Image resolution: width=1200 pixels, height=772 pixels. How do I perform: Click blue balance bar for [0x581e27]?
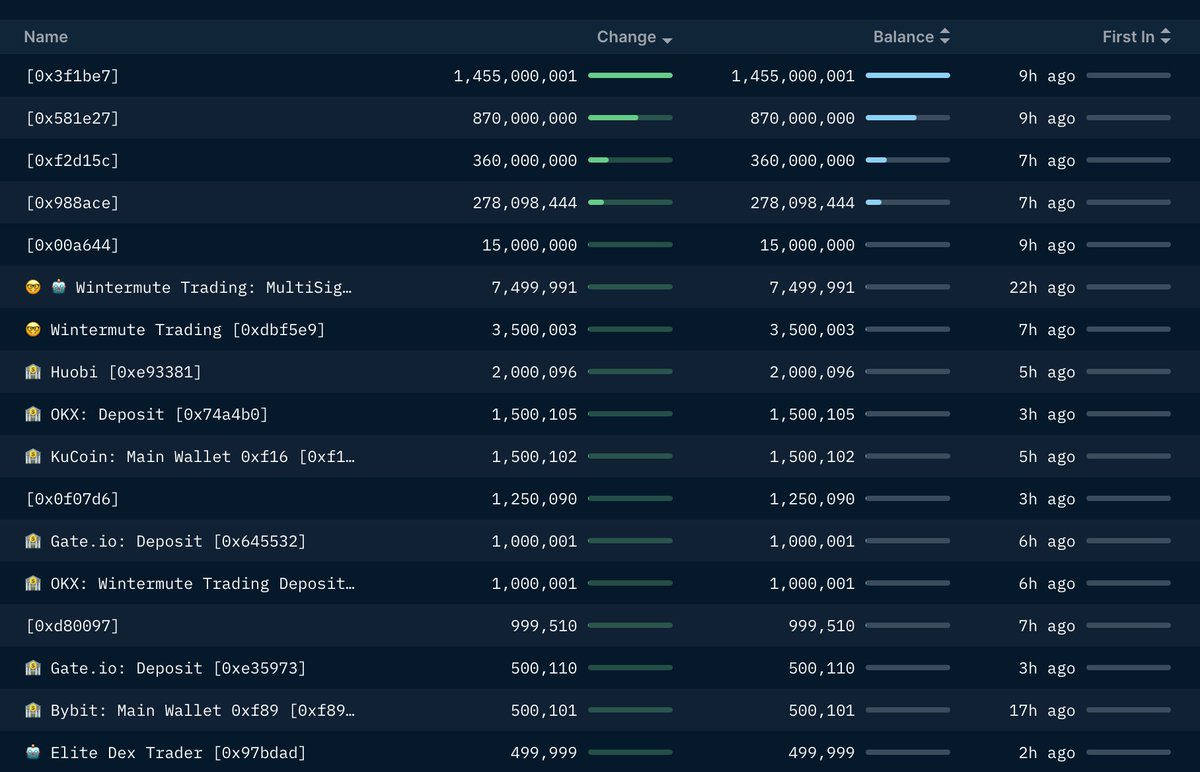pos(908,117)
